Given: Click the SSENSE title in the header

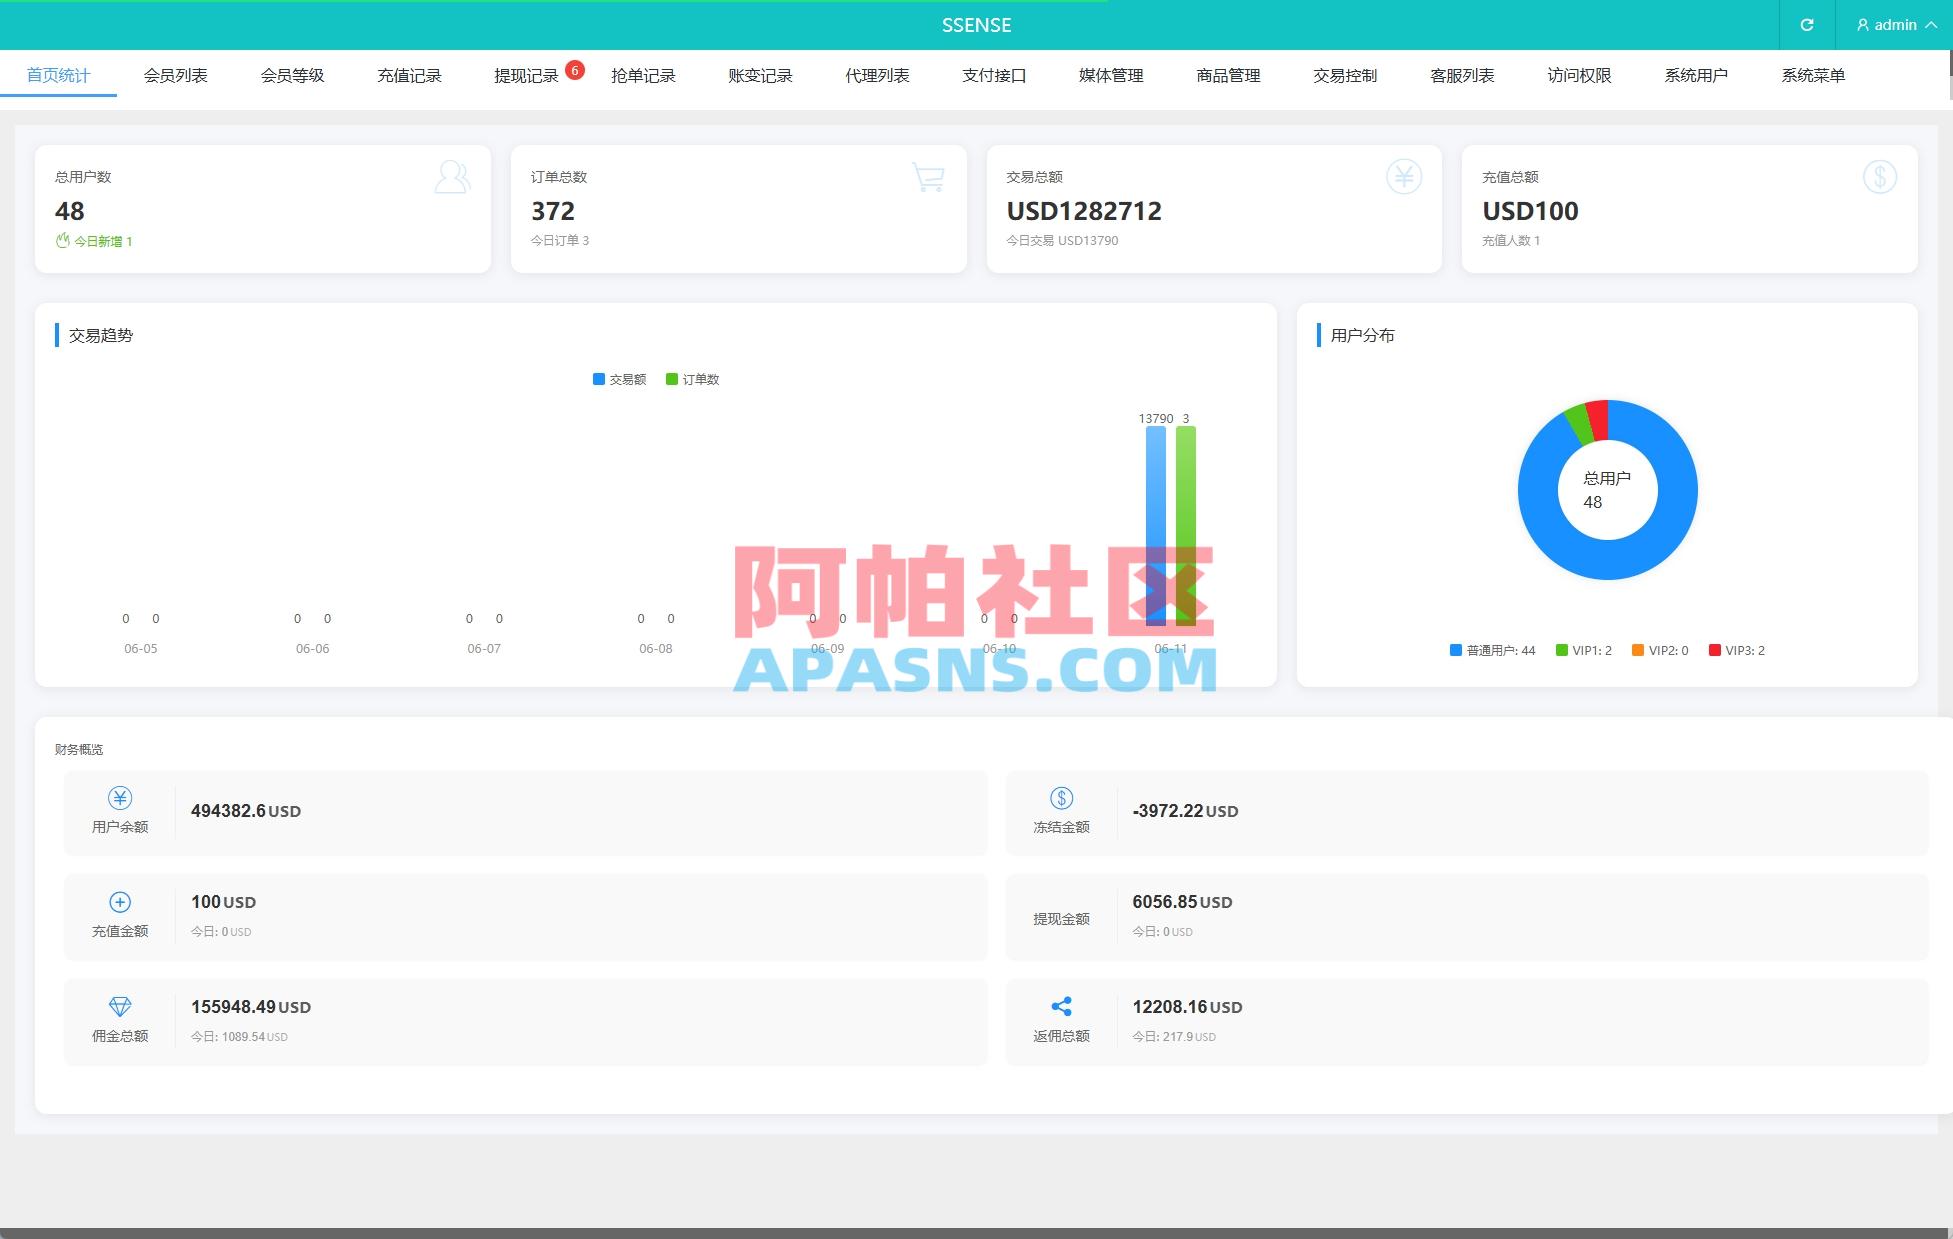Looking at the screenshot, I should tap(976, 25).
